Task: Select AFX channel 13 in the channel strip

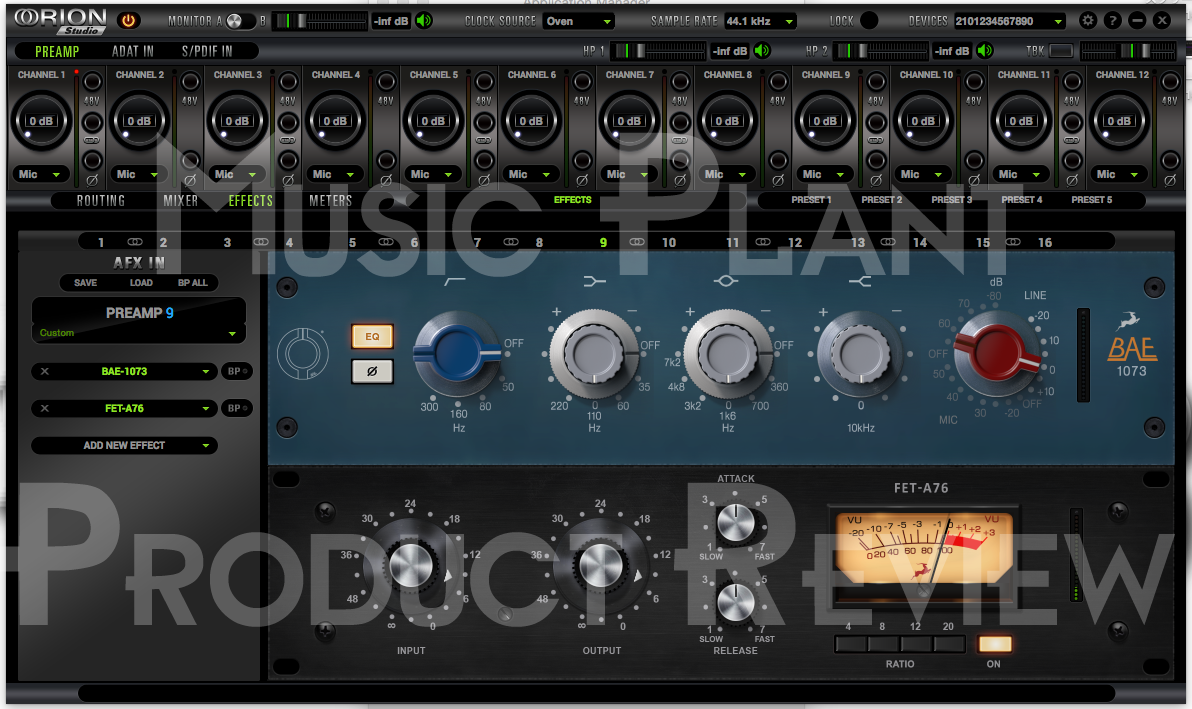Action: coord(858,242)
